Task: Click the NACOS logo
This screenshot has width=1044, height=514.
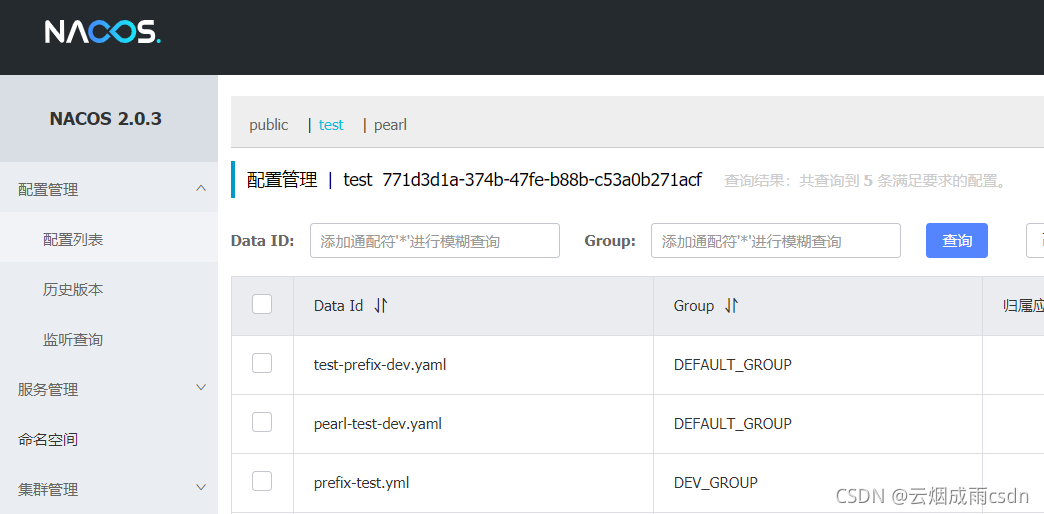Action: point(103,31)
